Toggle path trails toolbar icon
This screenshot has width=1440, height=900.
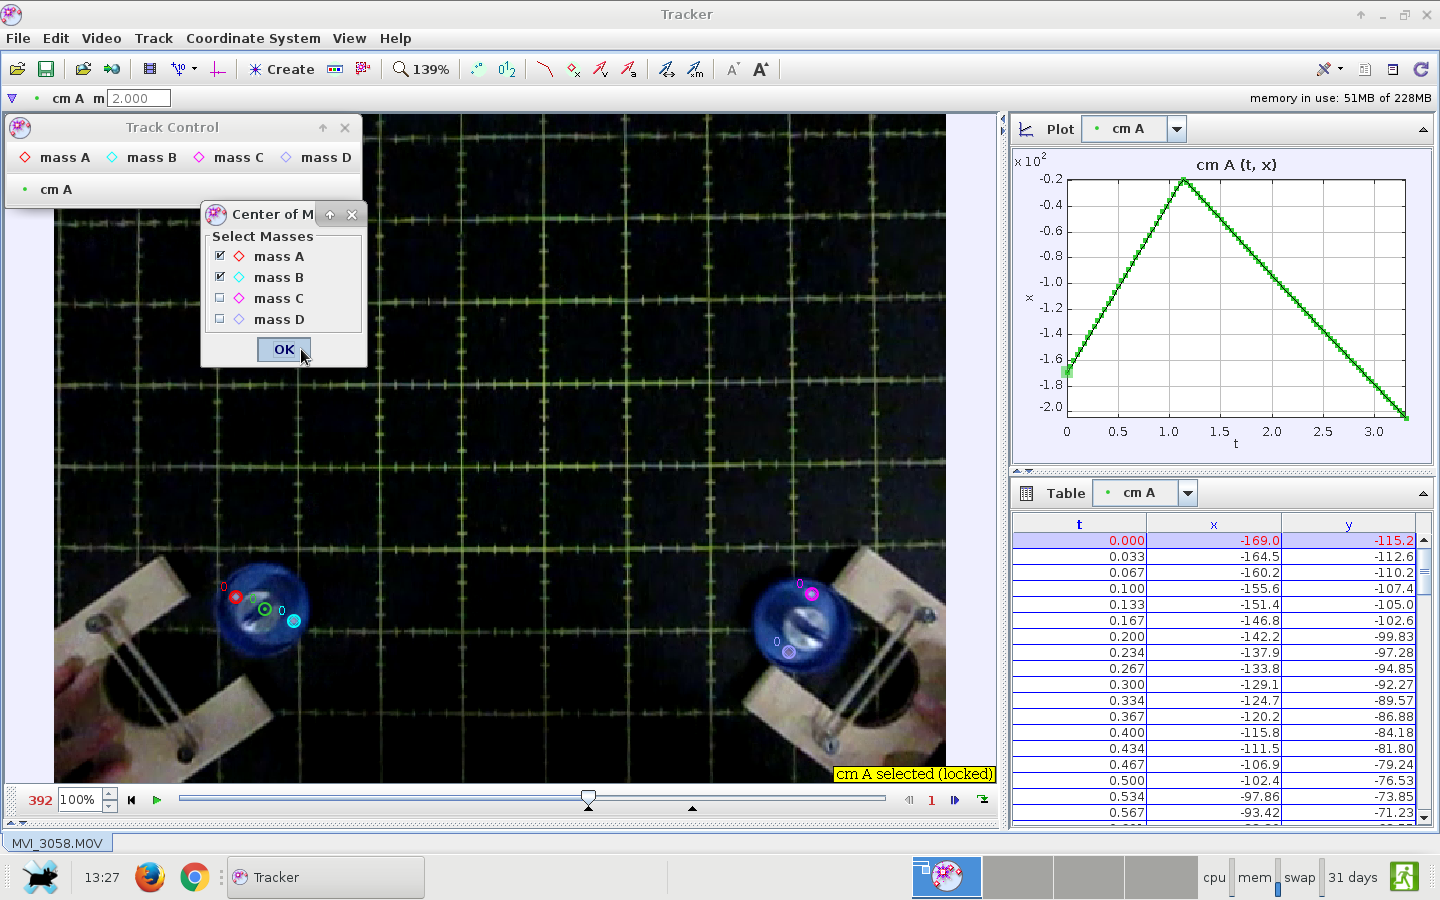pyautogui.click(x=544, y=69)
